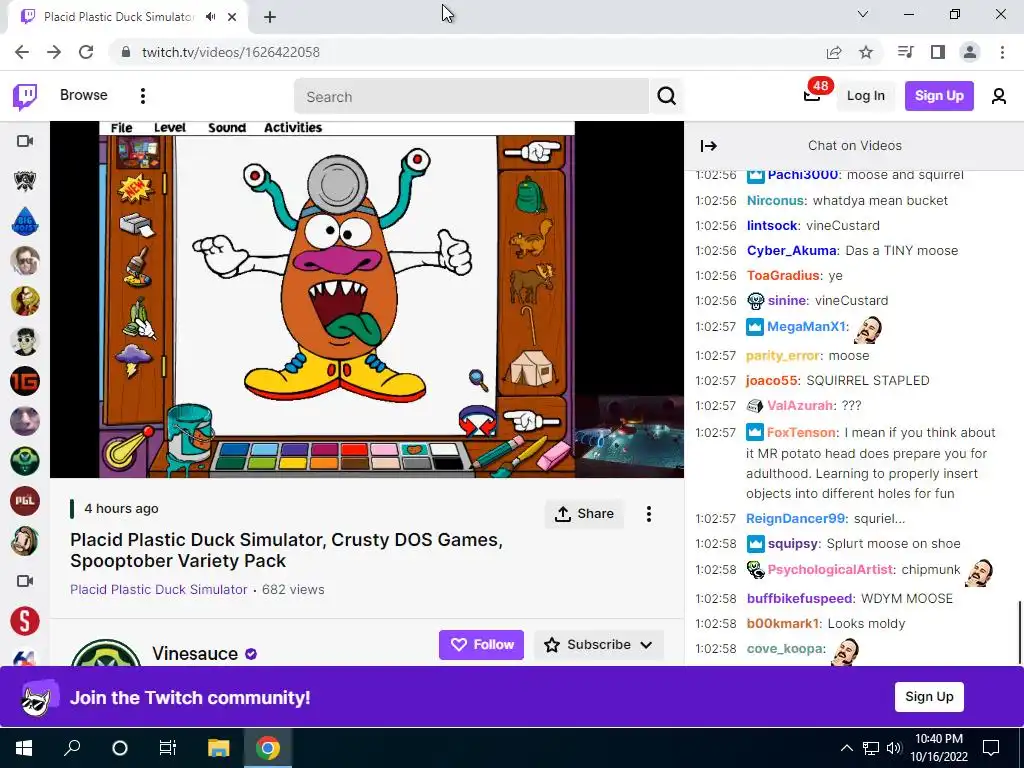
Task: Click the top camera icon in the left sidebar
Action: click(x=25, y=141)
